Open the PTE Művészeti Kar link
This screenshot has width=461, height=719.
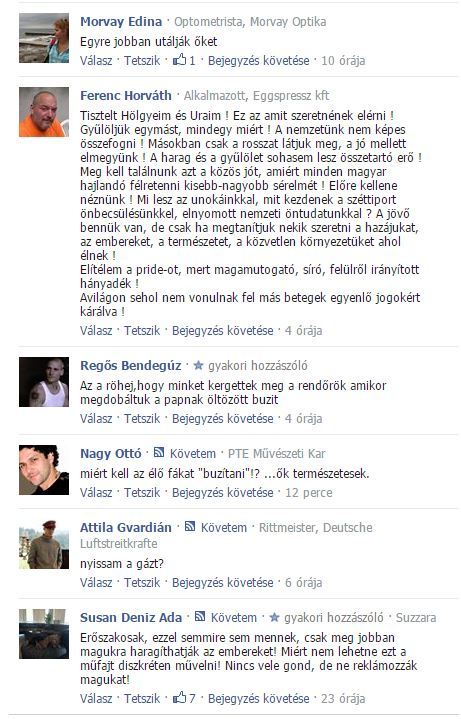point(277,454)
